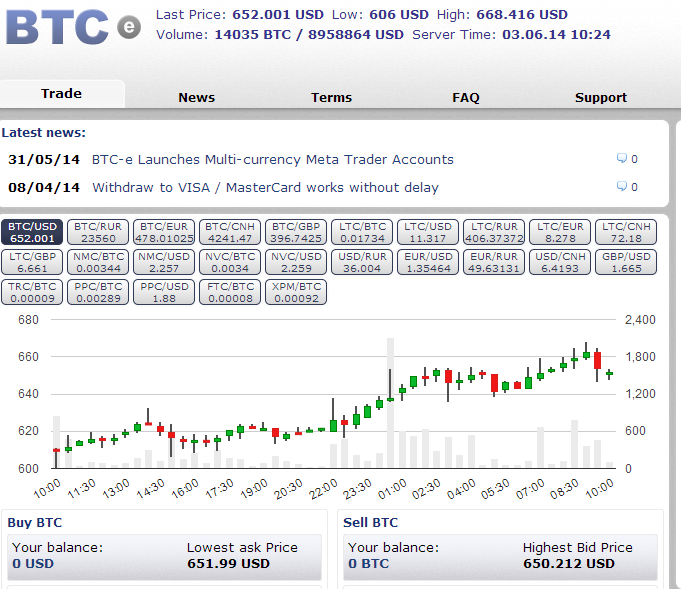Pick the PPC/USD pair
Image resolution: width=681 pixels, height=589 pixels.
tap(164, 292)
